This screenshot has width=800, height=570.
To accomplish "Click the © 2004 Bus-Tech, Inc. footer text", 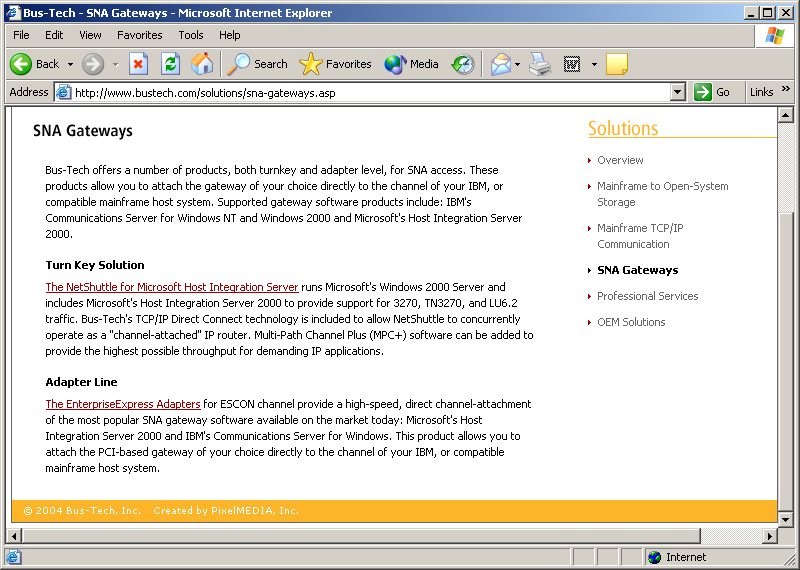I will point(82,511).
